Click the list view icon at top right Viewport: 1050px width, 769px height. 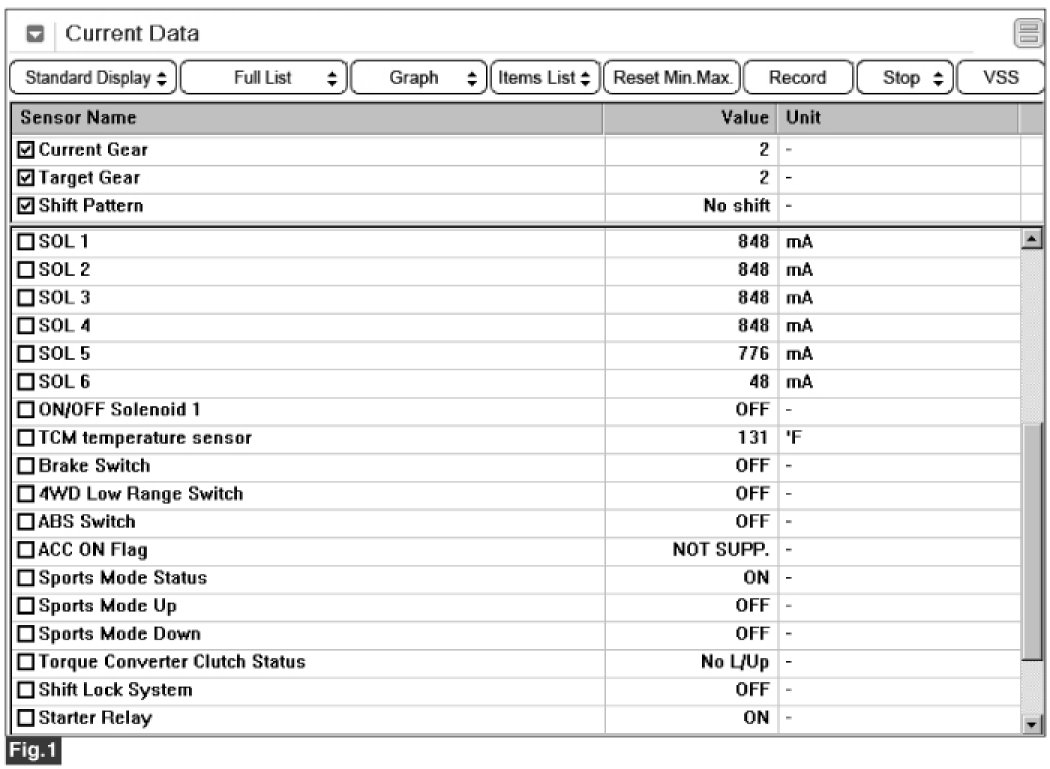pos(1027,34)
